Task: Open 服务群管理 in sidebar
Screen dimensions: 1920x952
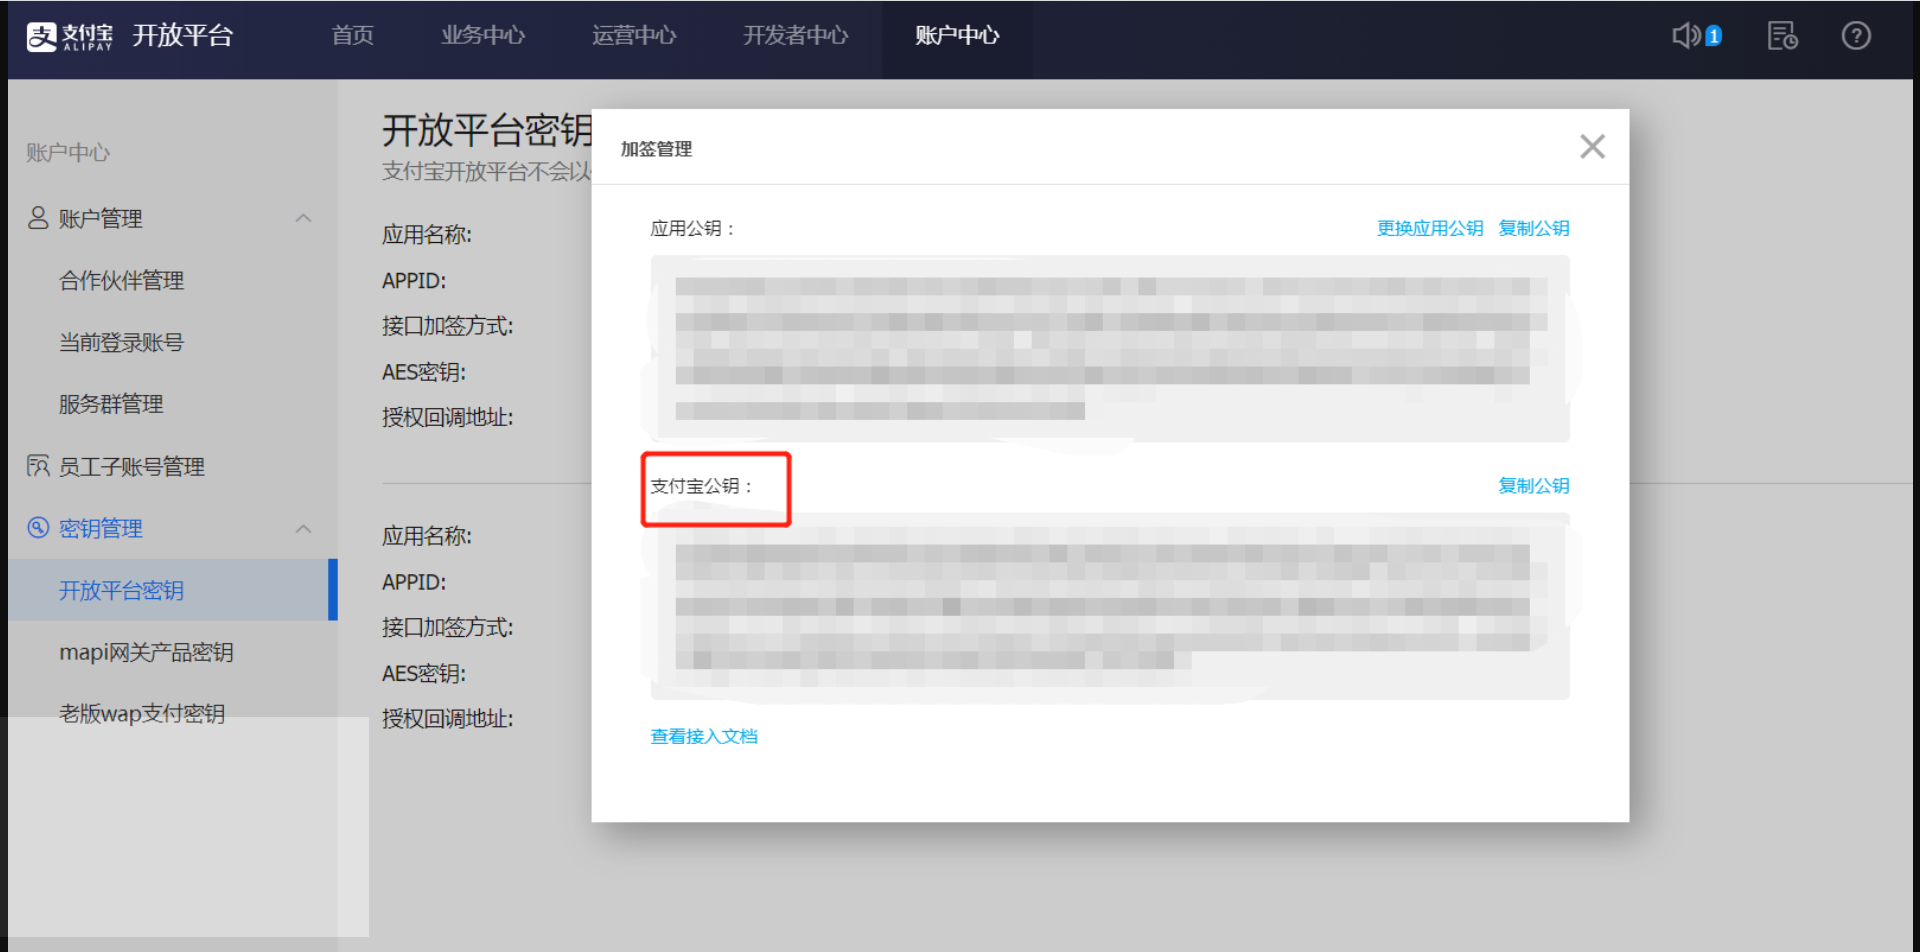Action: 111,405
